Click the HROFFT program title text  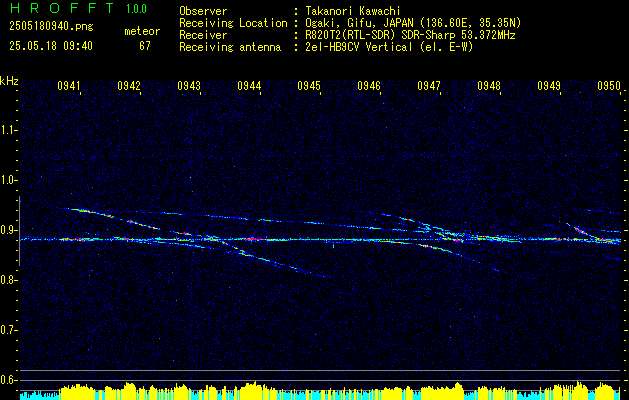[61, 8]
